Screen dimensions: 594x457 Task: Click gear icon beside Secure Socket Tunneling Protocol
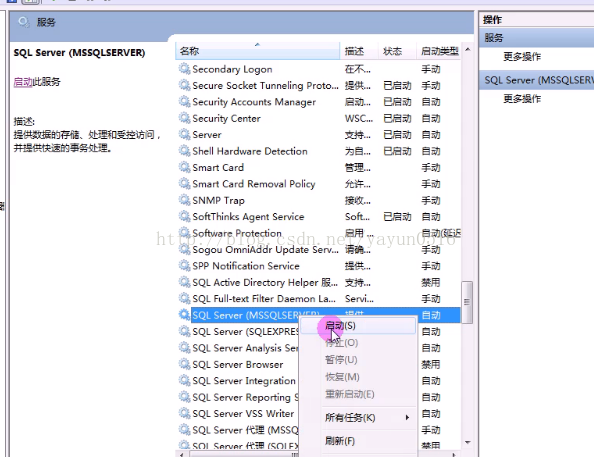(x=184, y=85)
